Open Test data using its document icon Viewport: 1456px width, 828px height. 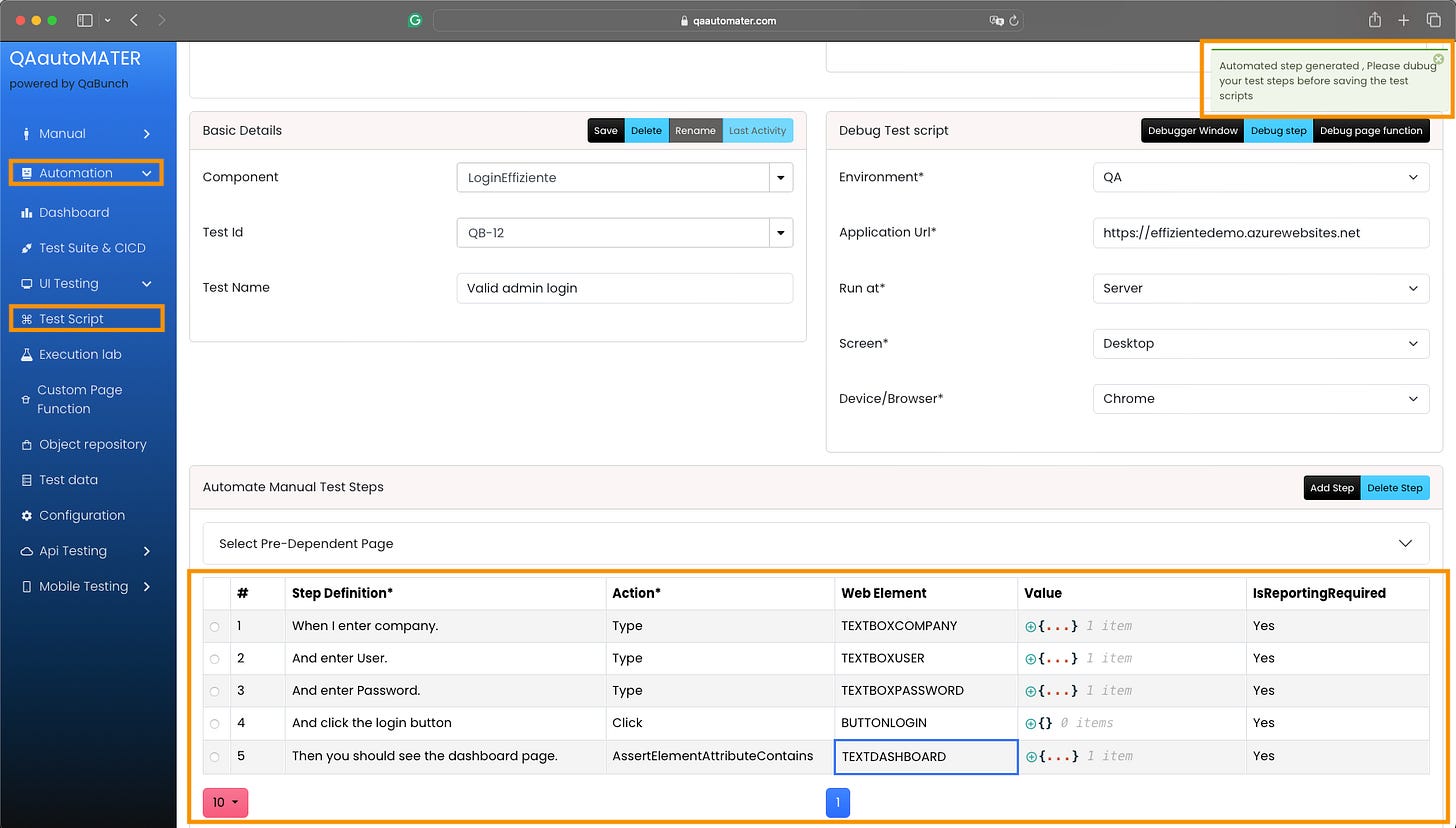tap(25, 480)
